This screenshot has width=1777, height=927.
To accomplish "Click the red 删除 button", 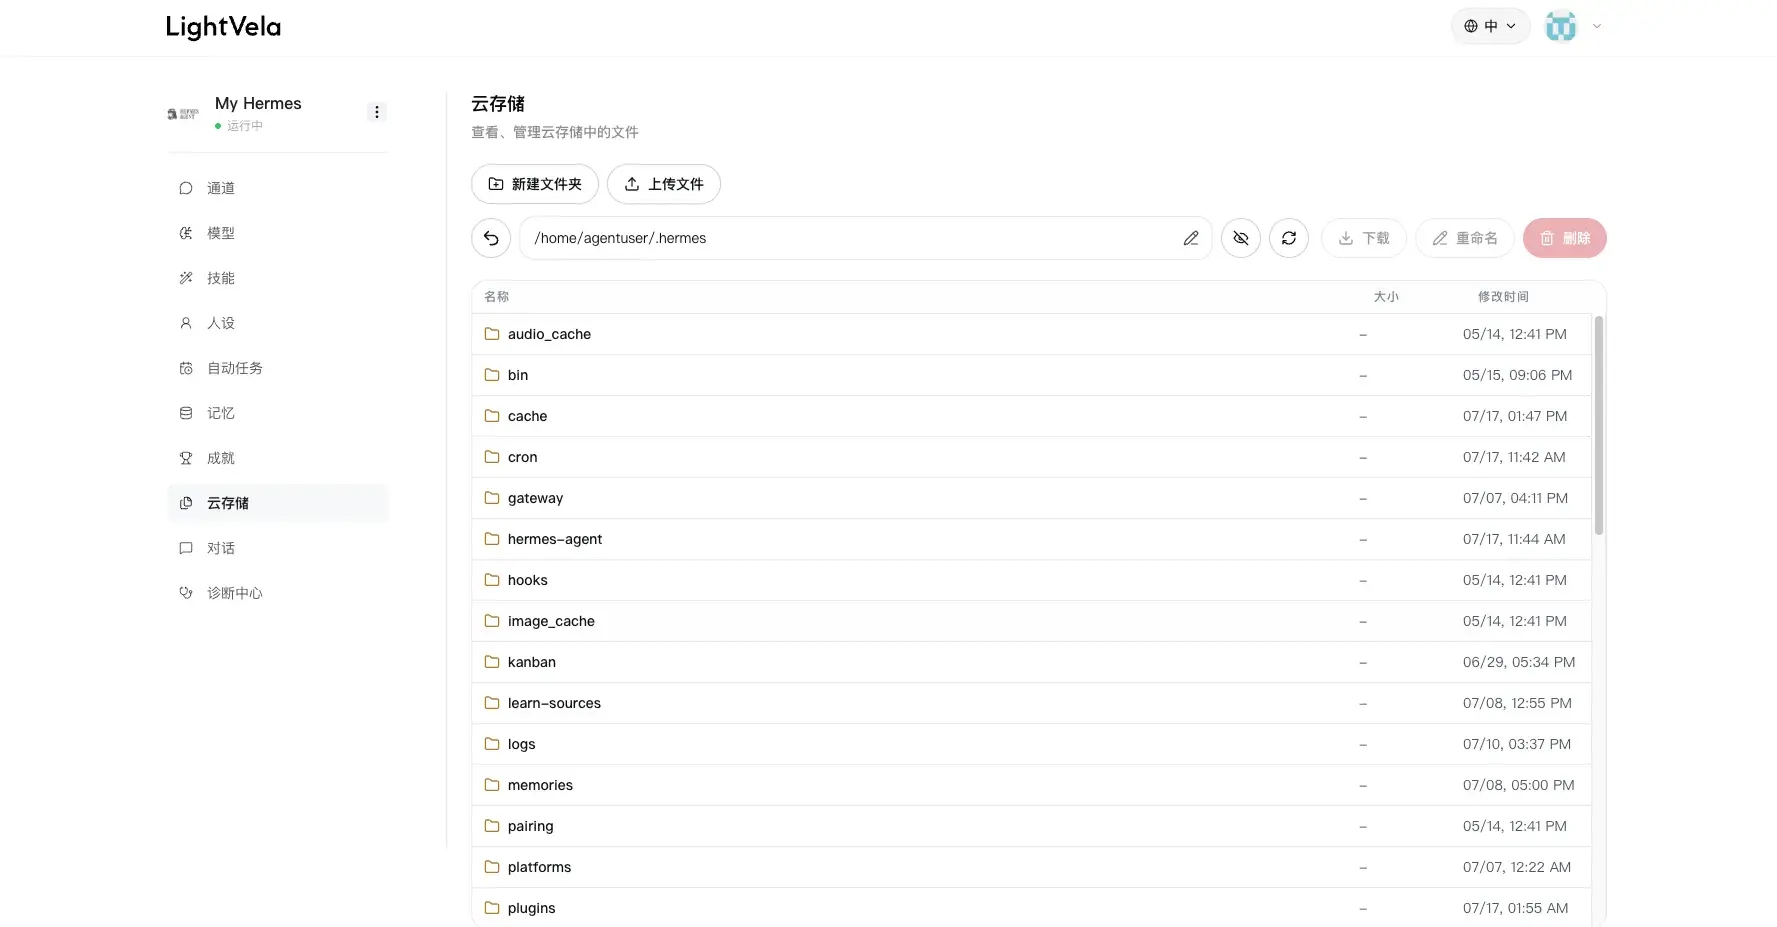I will 1565,238.
